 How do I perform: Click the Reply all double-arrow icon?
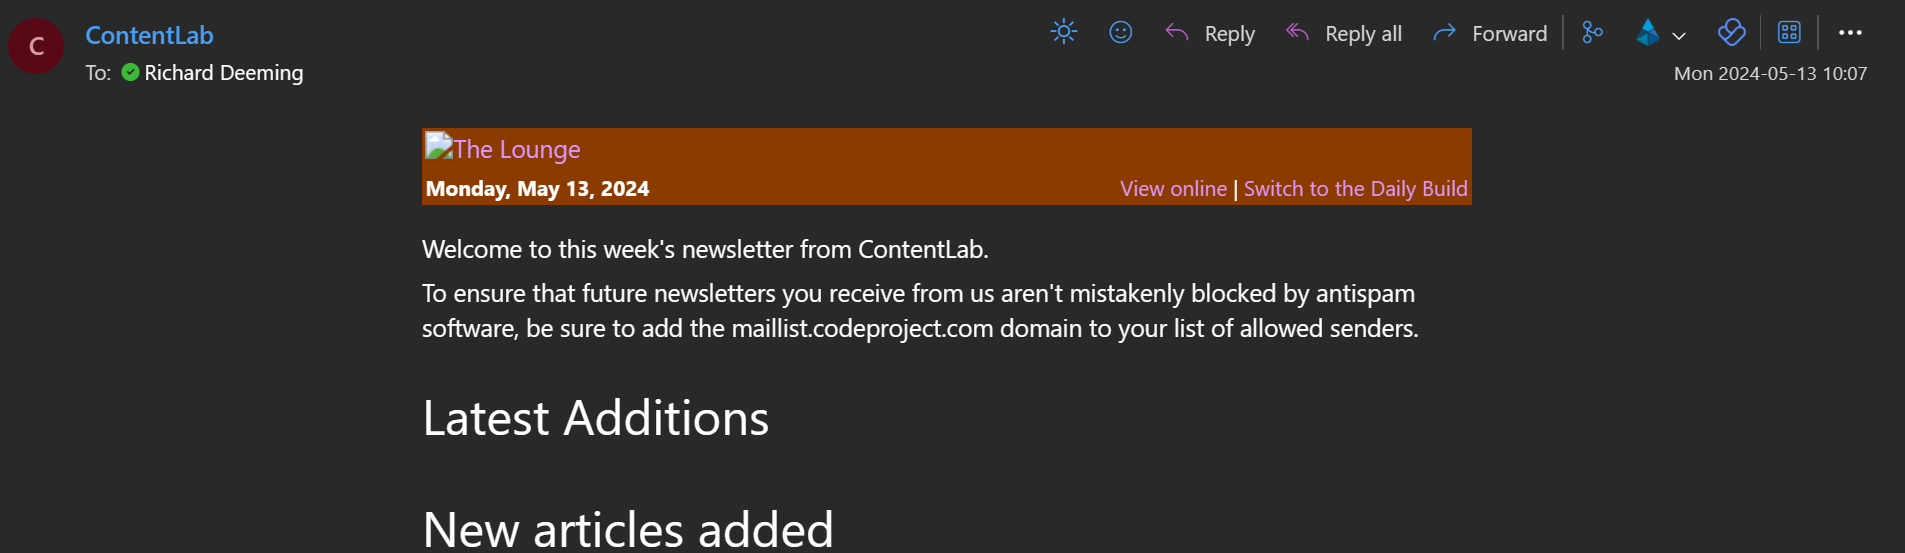(x=1297, y=33)
